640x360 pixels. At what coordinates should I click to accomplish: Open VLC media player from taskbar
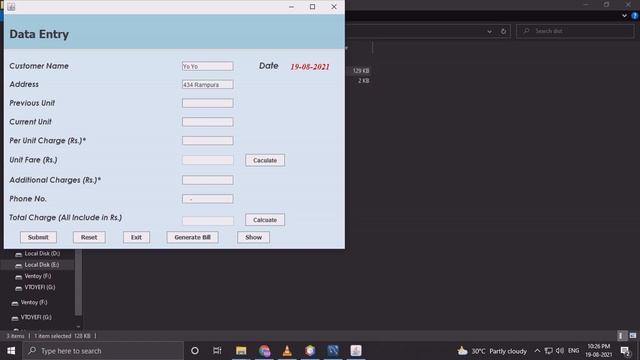click(287, 351)
